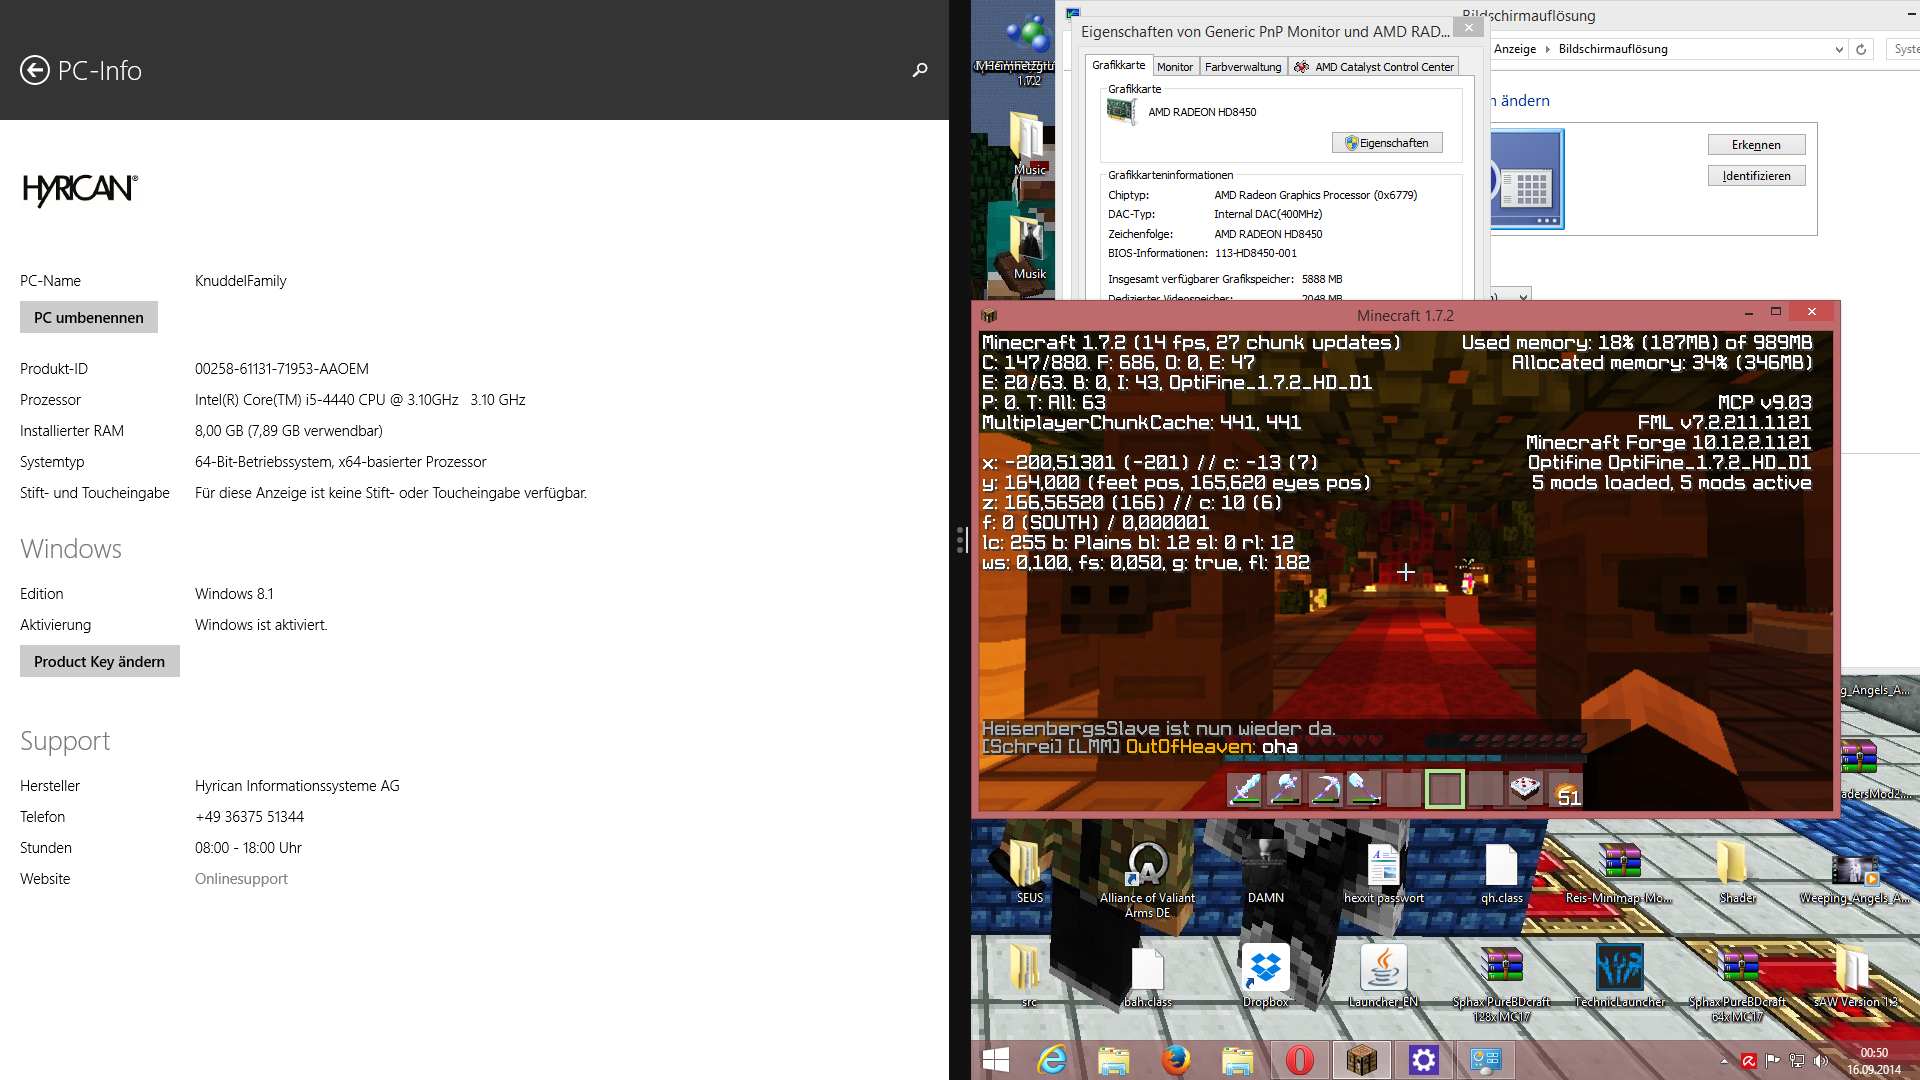Open PC settings gear in the taskbar
This screenshot has width=1920, height=1080.
[x=1424, y=1060]
